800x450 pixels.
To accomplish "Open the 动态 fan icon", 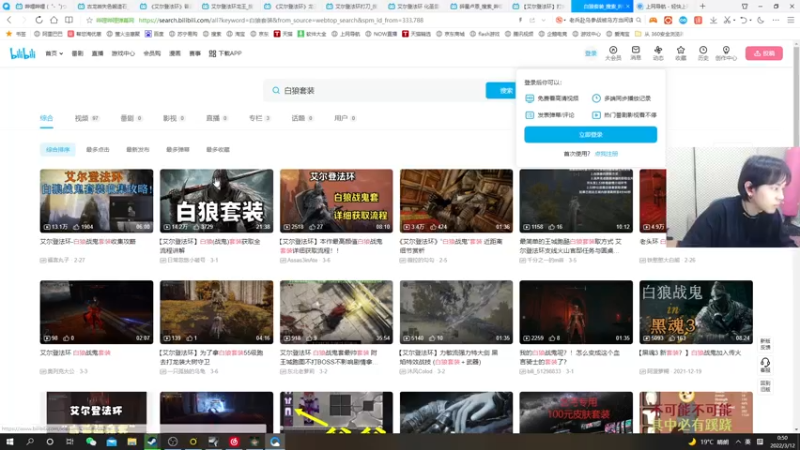I will (x=658, y=53).
